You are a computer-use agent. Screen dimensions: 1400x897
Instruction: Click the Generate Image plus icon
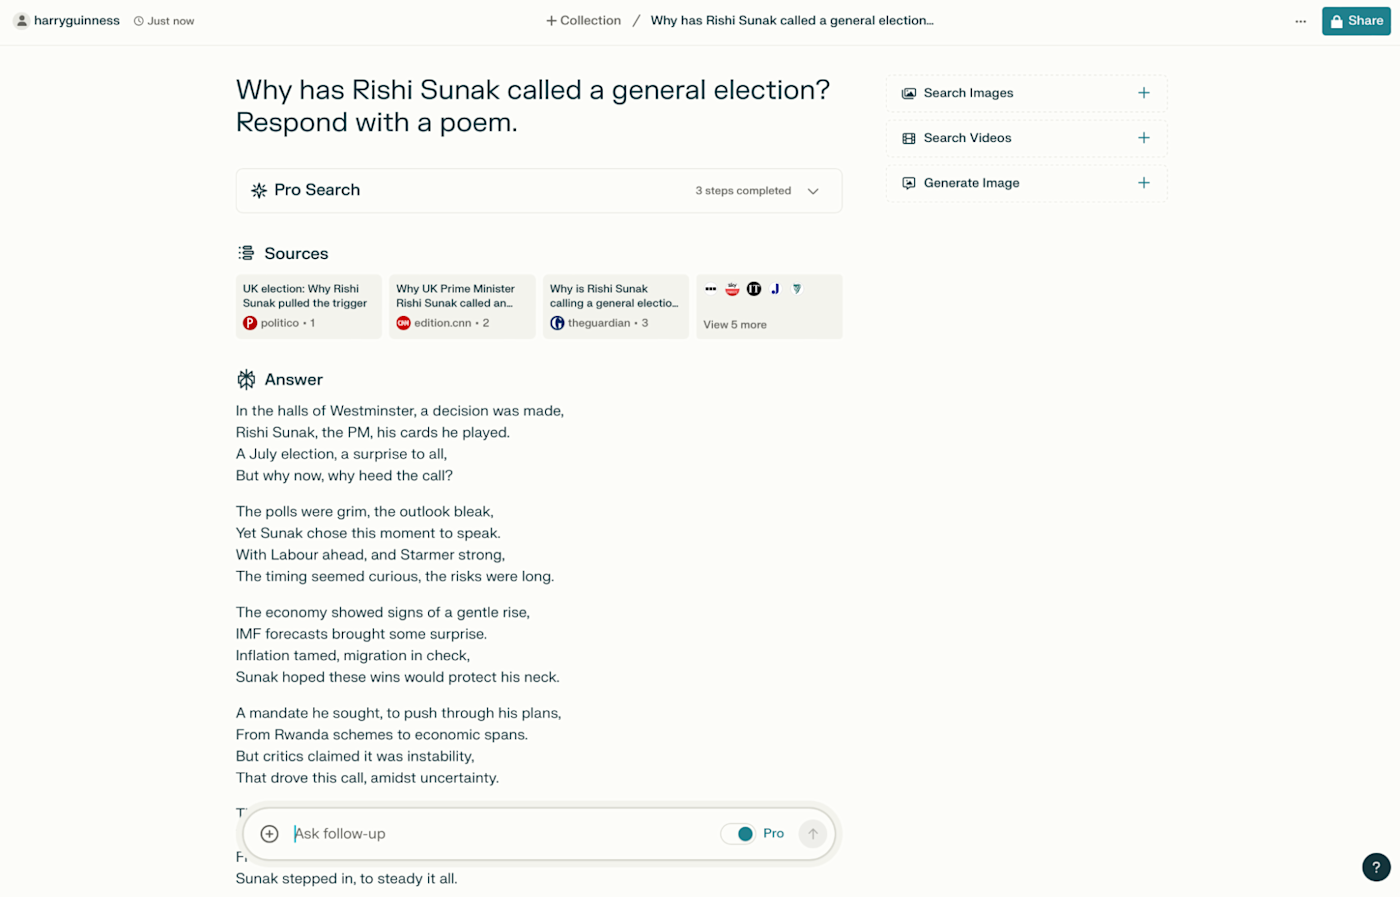click(x=1143, y=183)
